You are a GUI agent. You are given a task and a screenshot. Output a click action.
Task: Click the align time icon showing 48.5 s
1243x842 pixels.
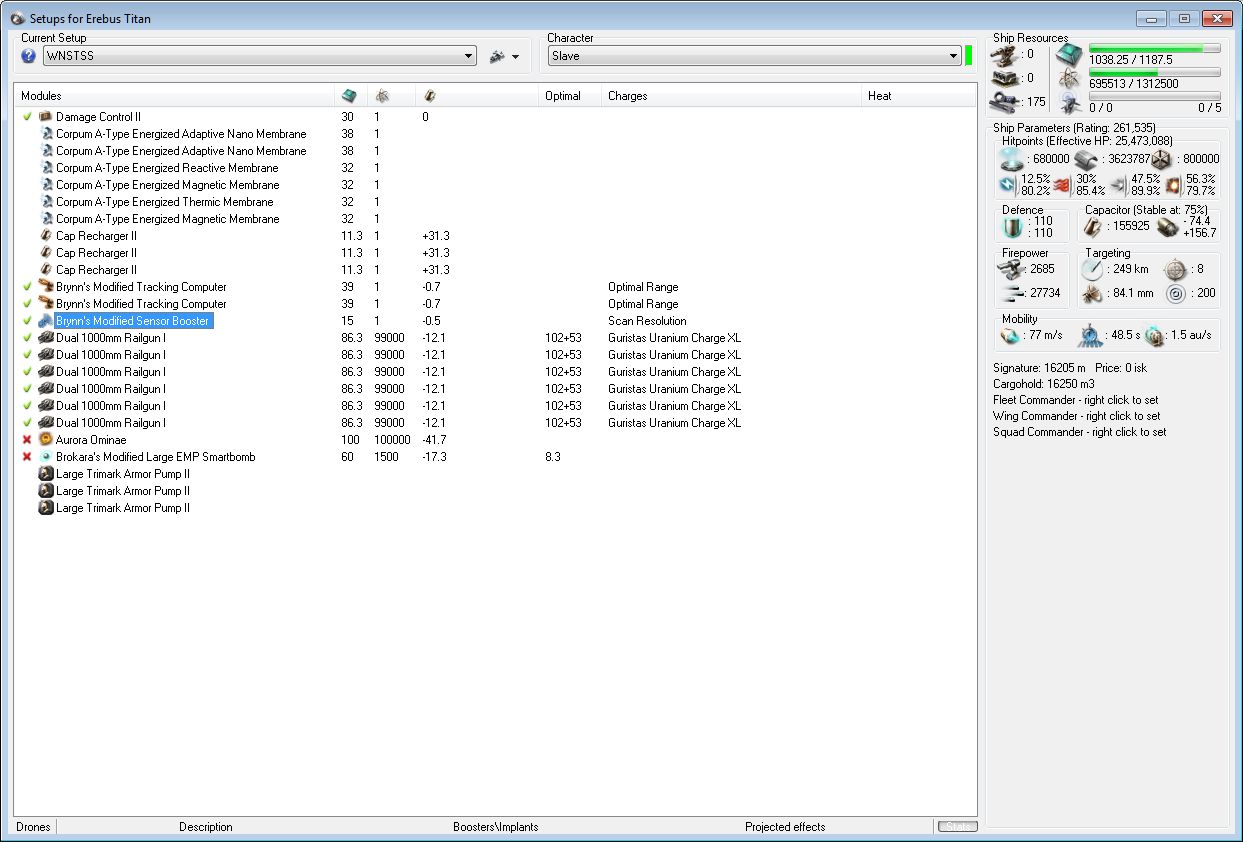(1089, 335)
